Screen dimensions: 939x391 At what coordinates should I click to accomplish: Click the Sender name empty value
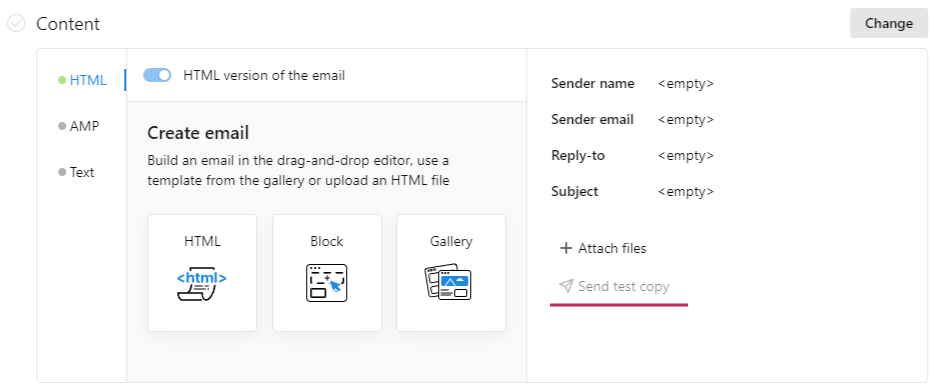[686, 84]
